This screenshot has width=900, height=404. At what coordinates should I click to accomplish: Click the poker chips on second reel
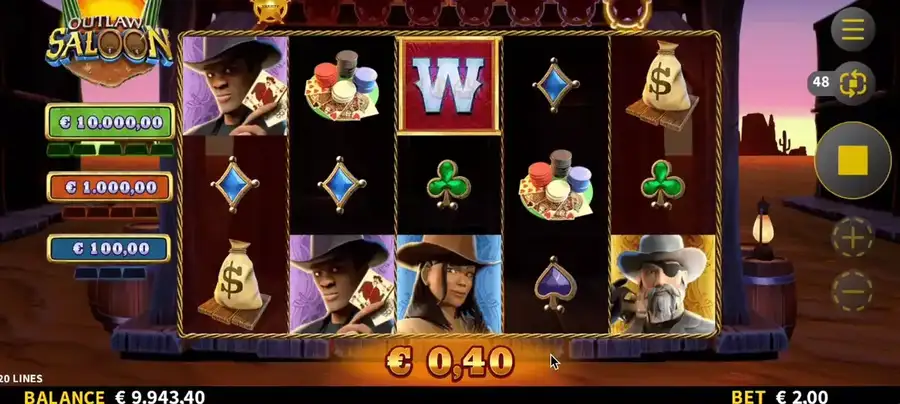(343, 86)
